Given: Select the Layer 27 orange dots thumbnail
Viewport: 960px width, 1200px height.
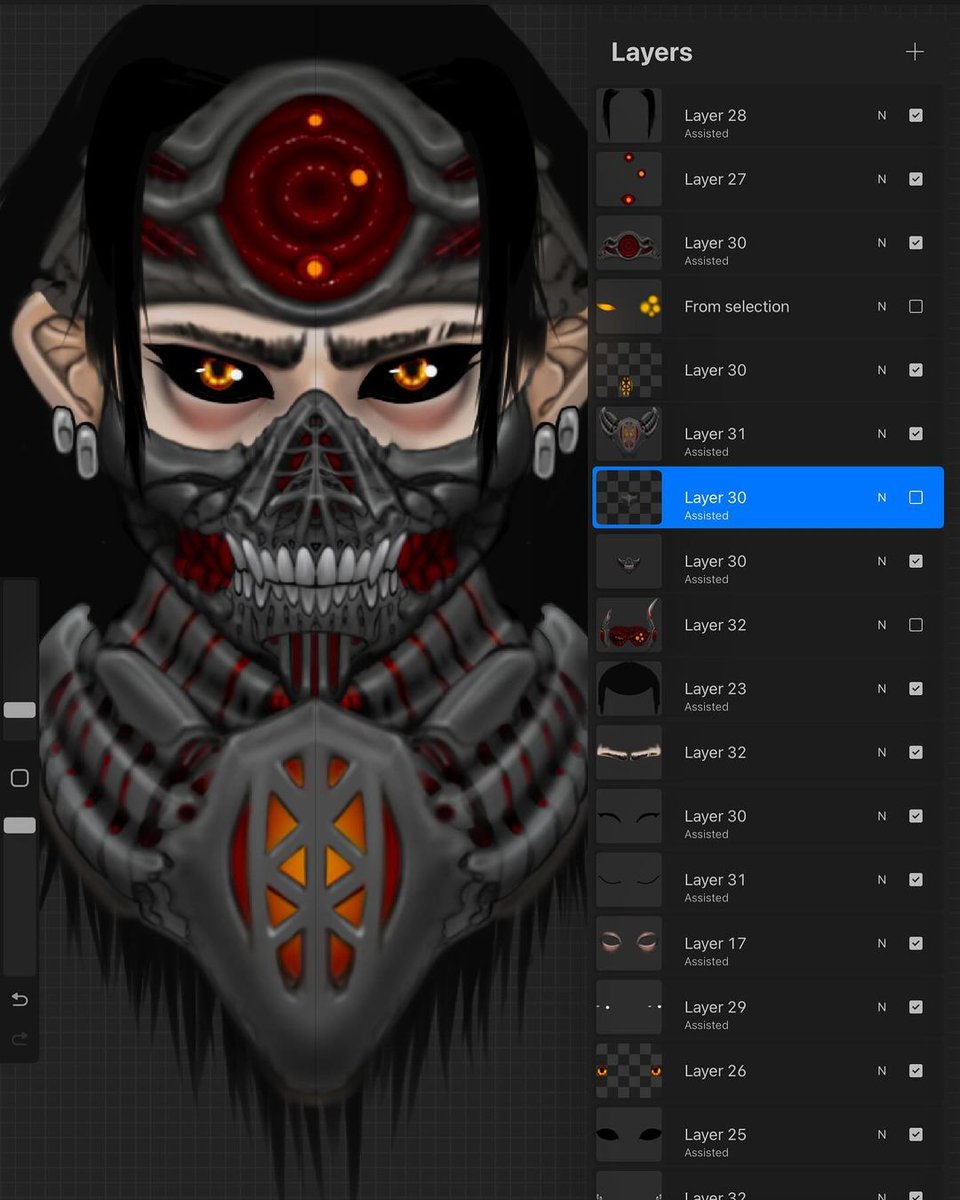Looking at the screenshot, I should click(629, 179).
